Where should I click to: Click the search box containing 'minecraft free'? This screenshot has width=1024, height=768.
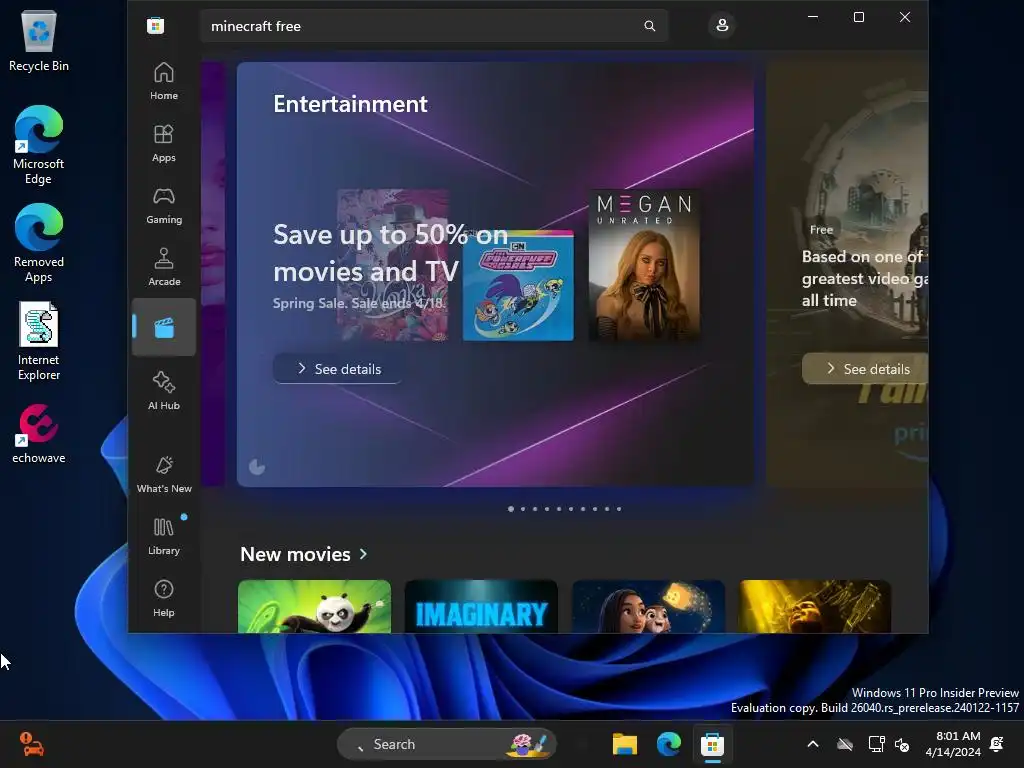[x=434, y=26]
